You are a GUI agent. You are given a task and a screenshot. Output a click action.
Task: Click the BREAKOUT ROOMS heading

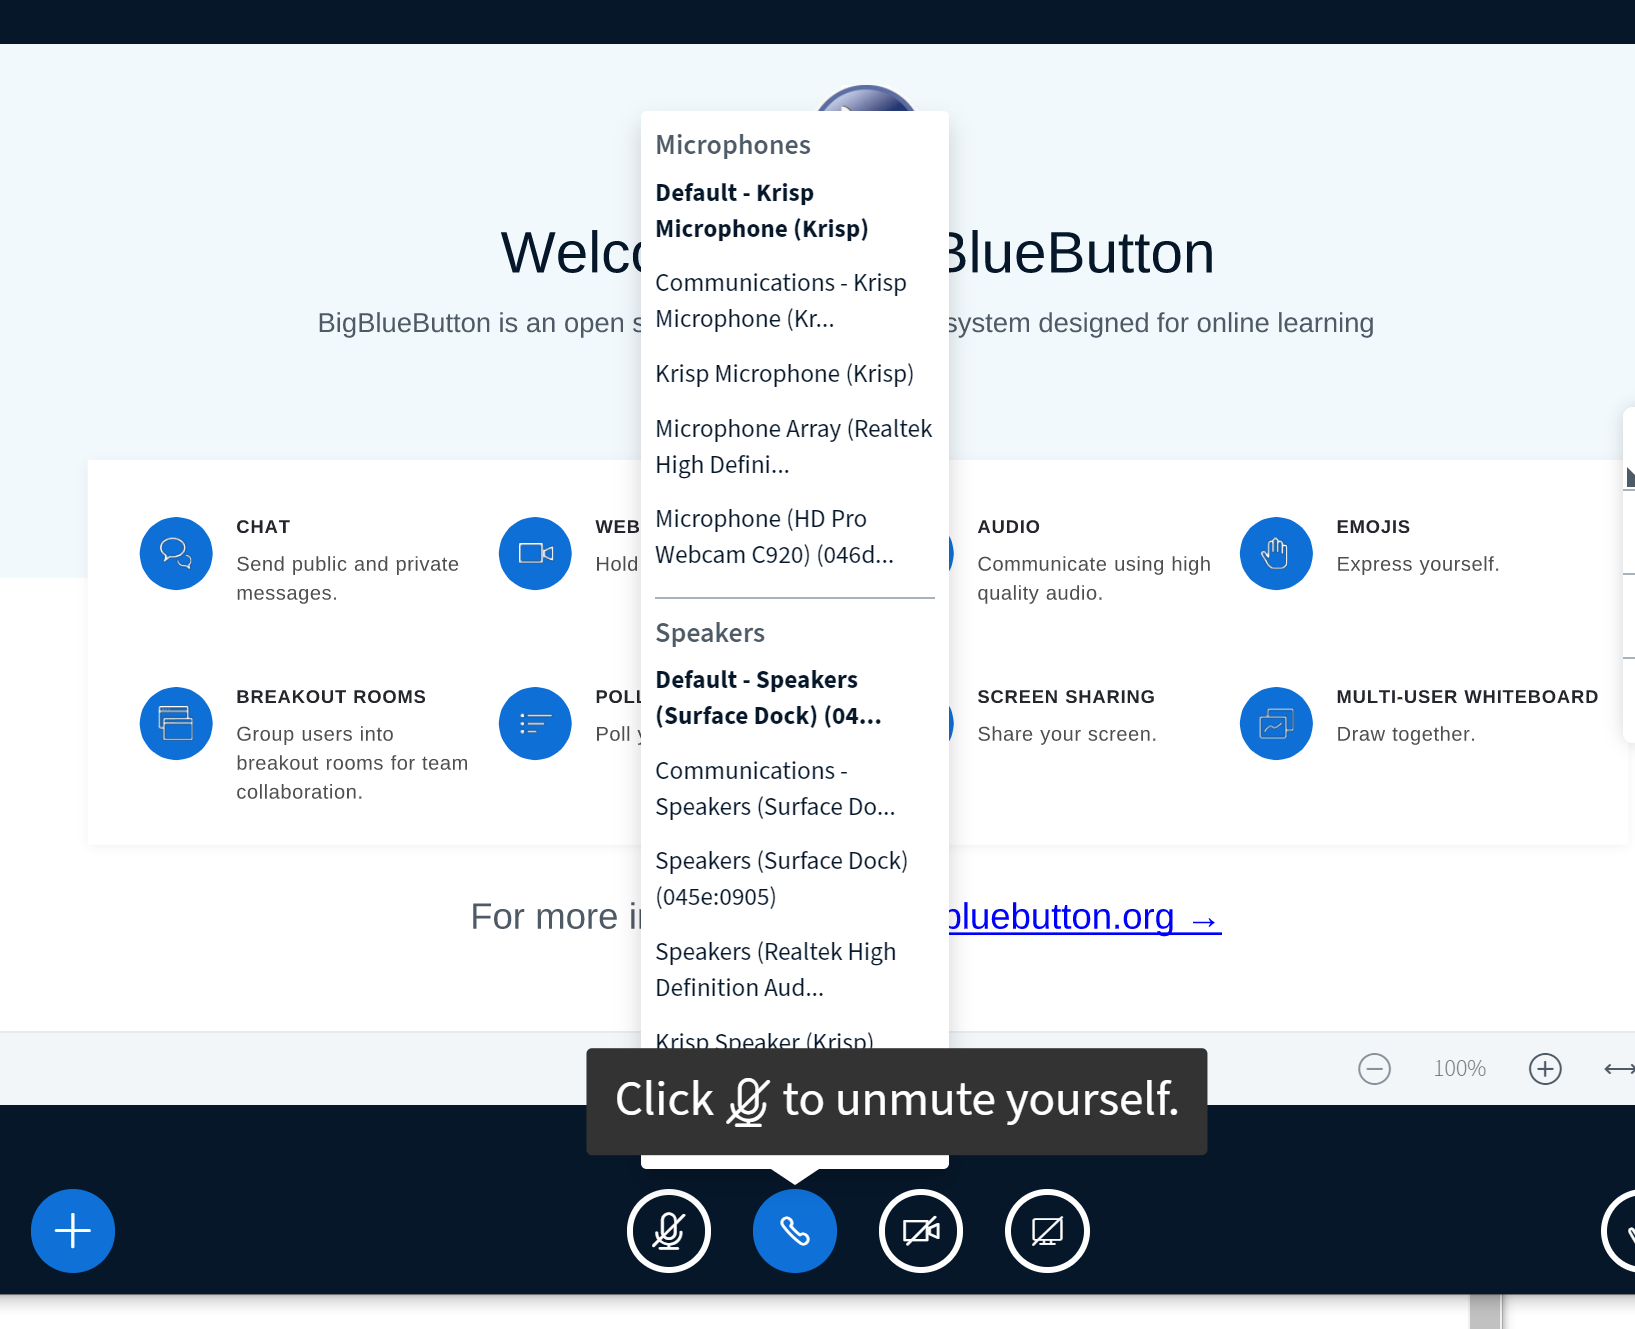331,697
